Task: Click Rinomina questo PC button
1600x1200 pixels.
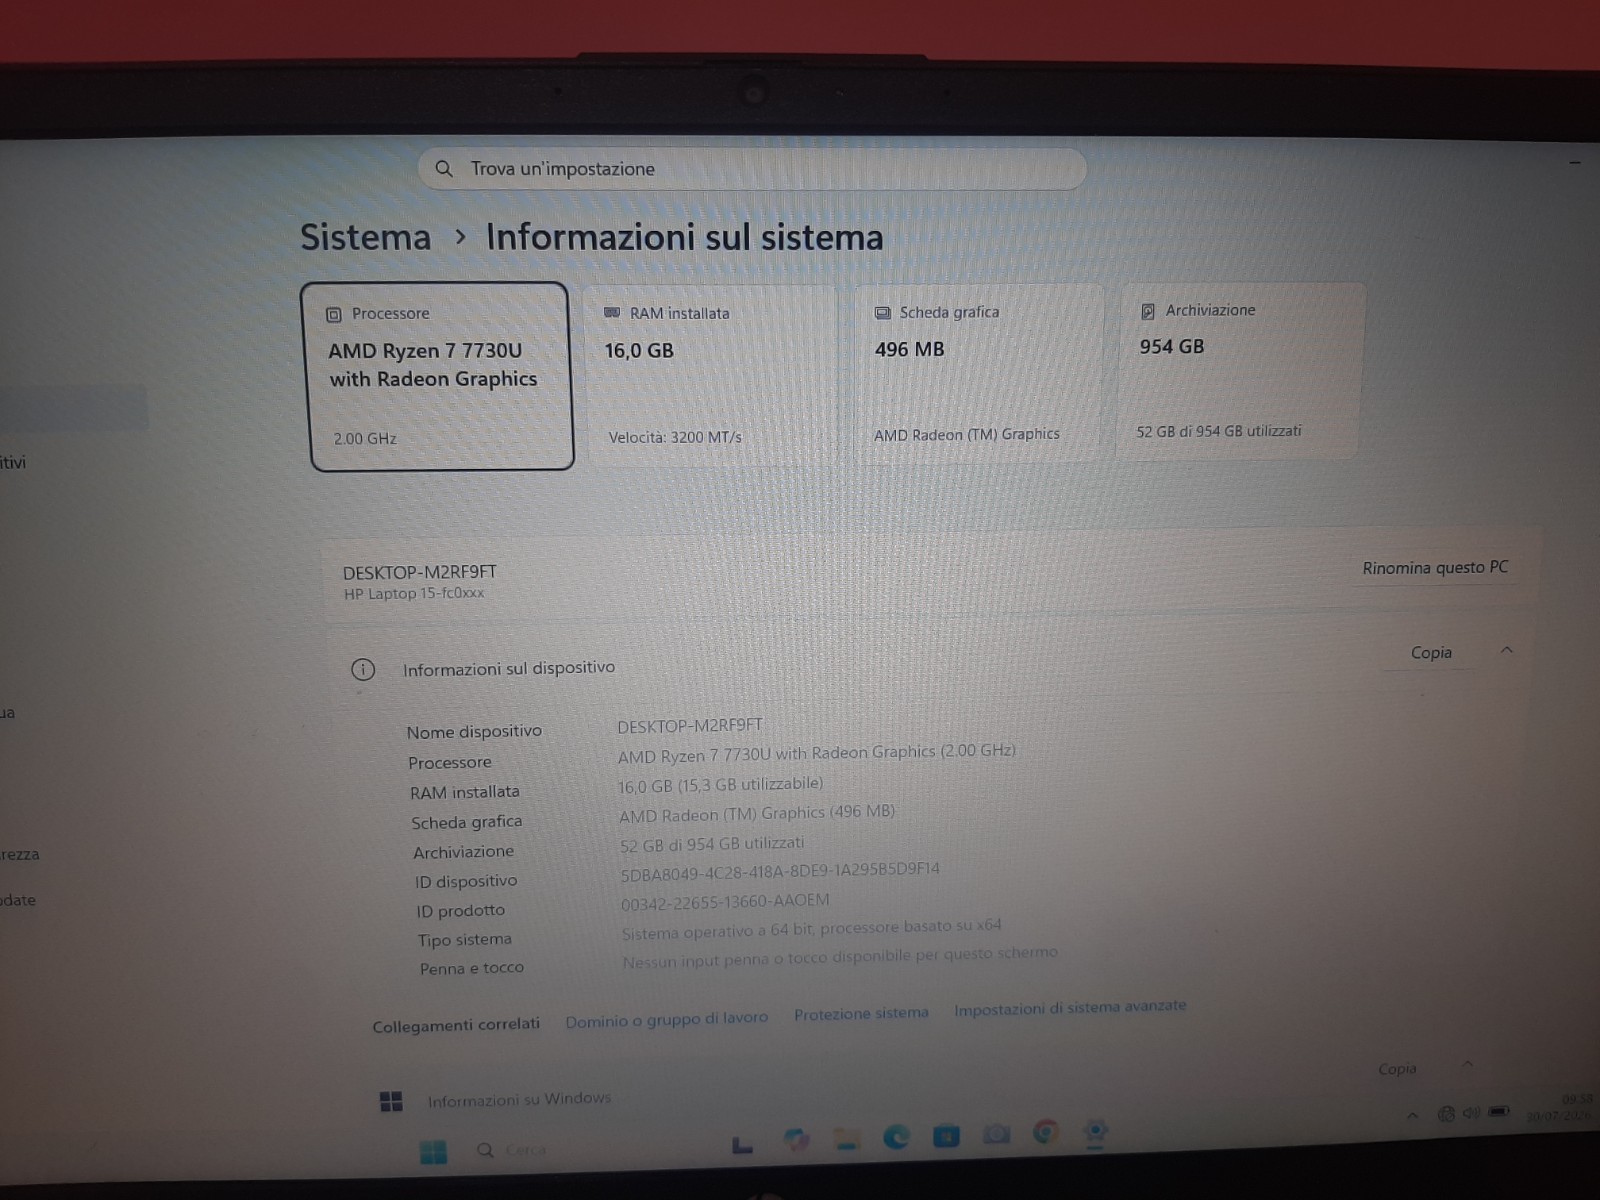Action: click(x=1435, y=567)
